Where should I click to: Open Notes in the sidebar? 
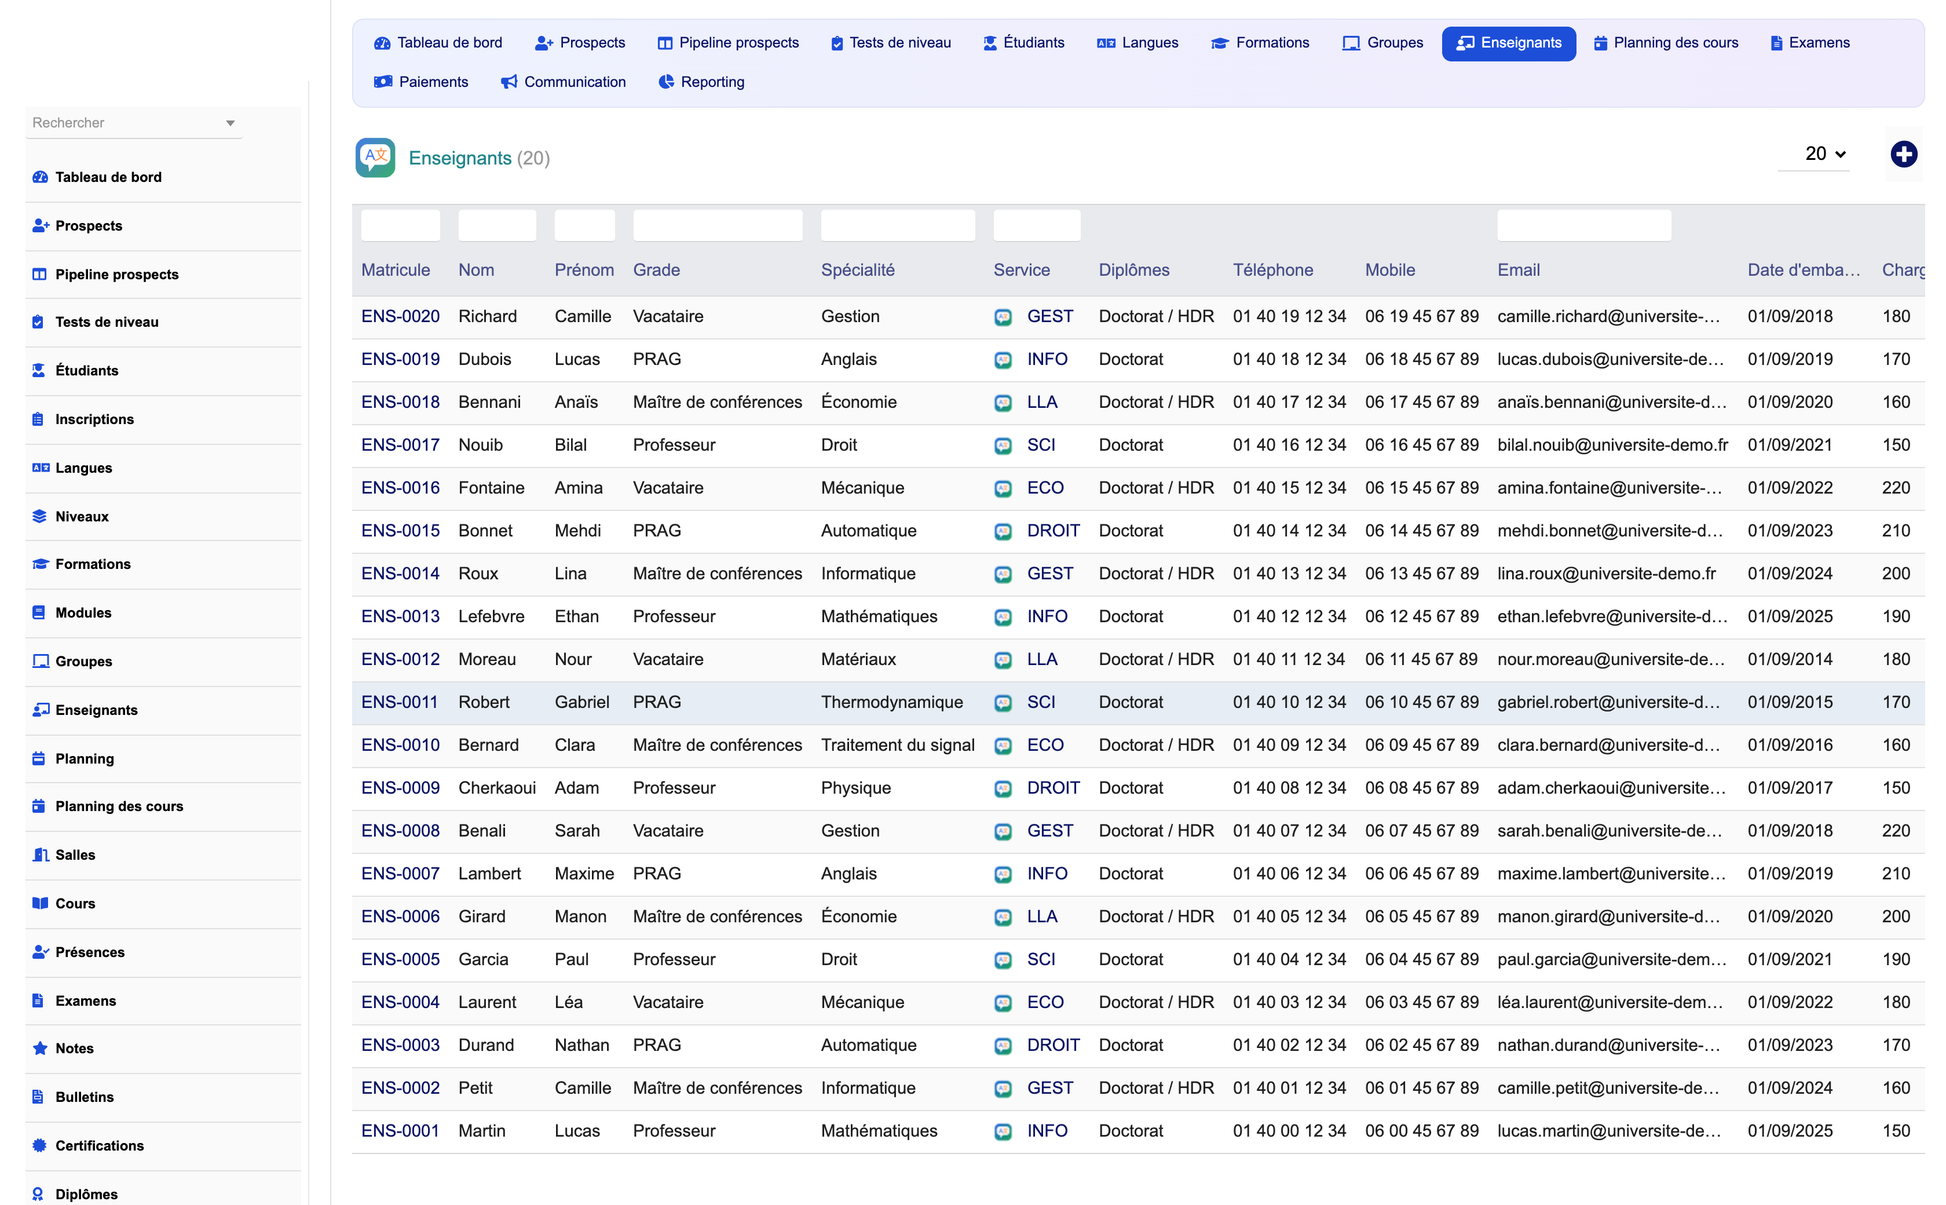(x=163, y=1048)
